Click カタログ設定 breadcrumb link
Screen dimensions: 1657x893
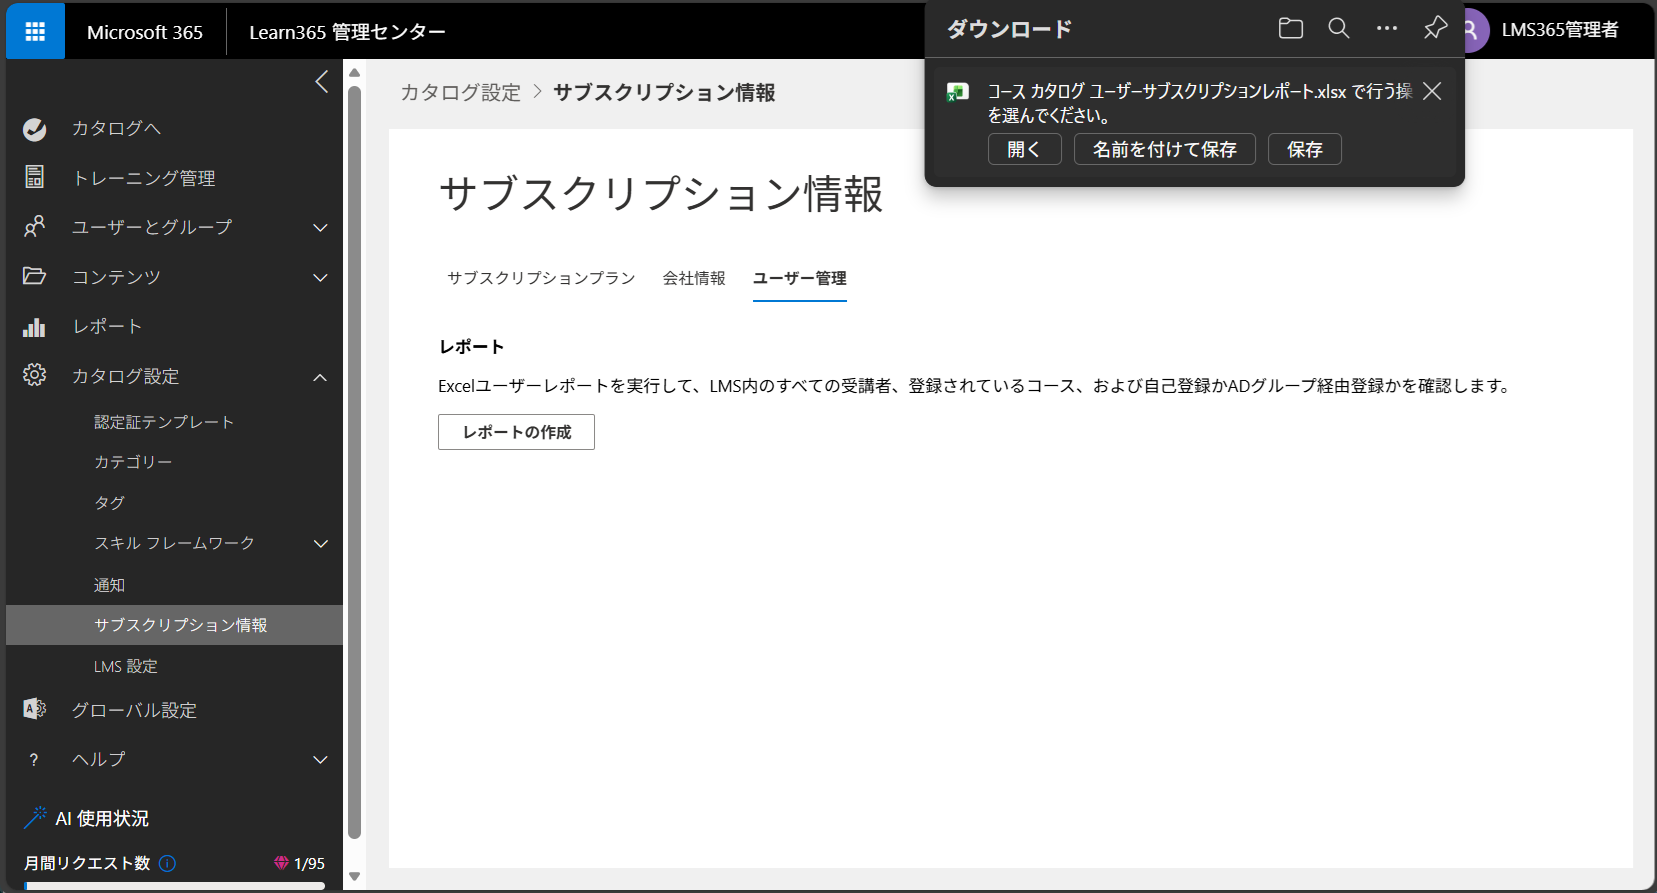click(461, 92)
